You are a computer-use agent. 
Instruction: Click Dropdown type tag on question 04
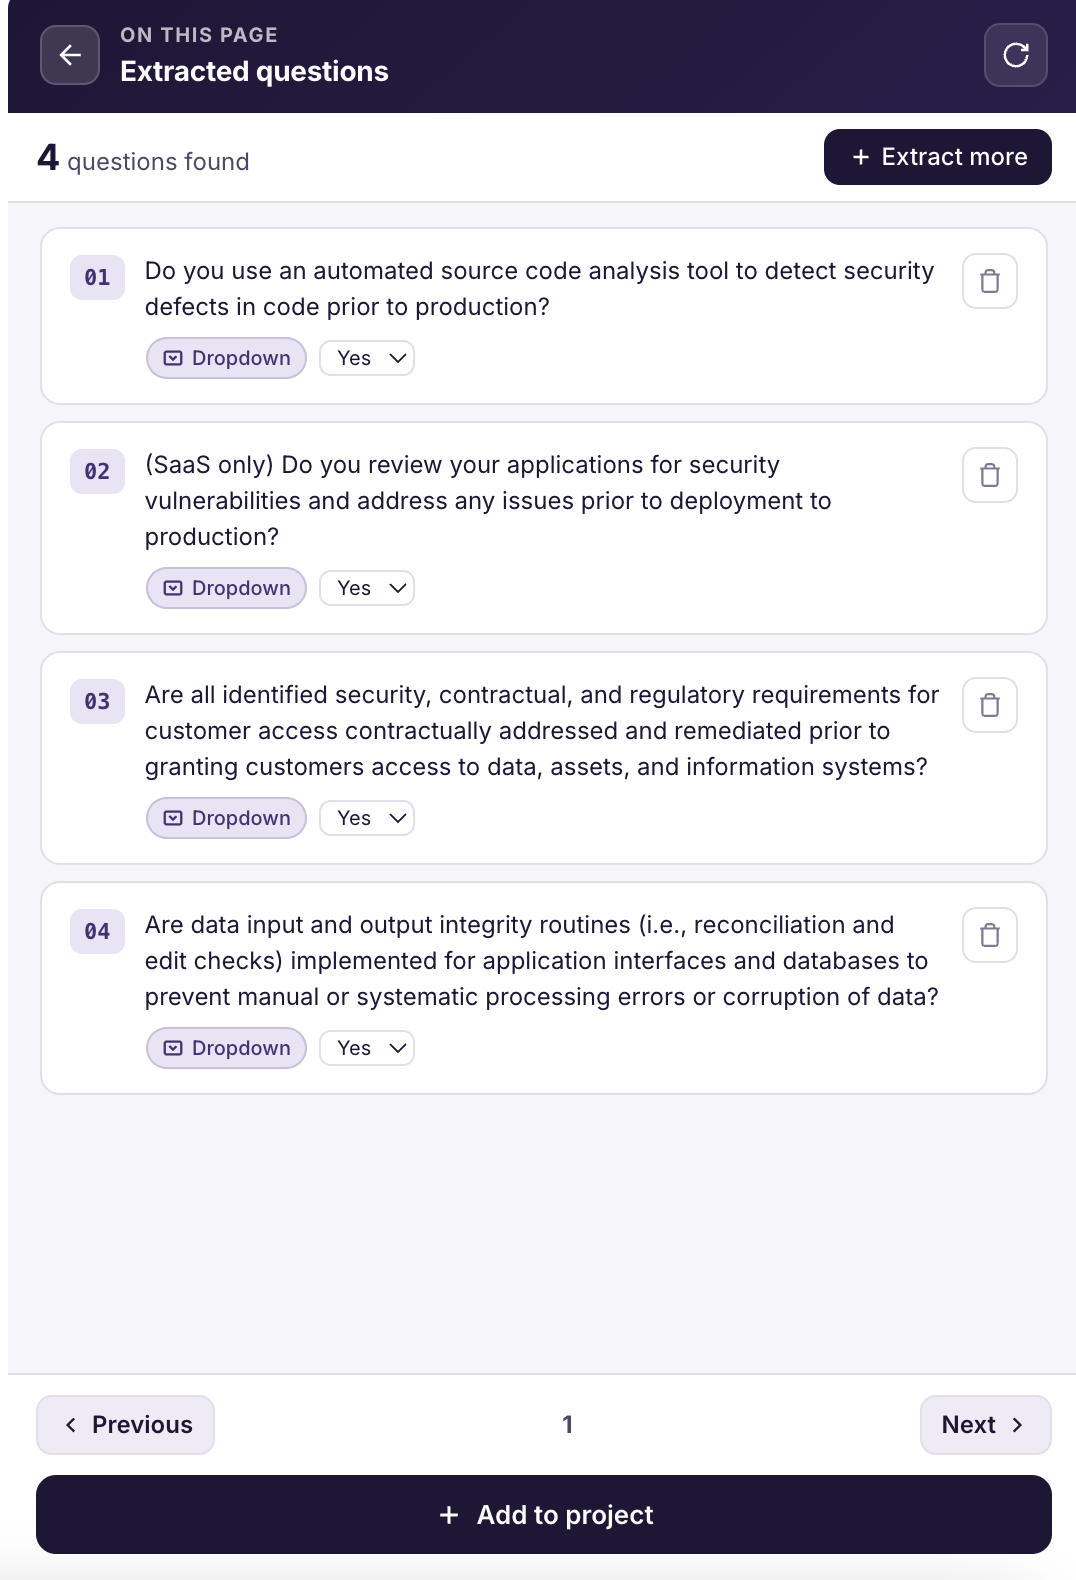(x=227, y=1048)
